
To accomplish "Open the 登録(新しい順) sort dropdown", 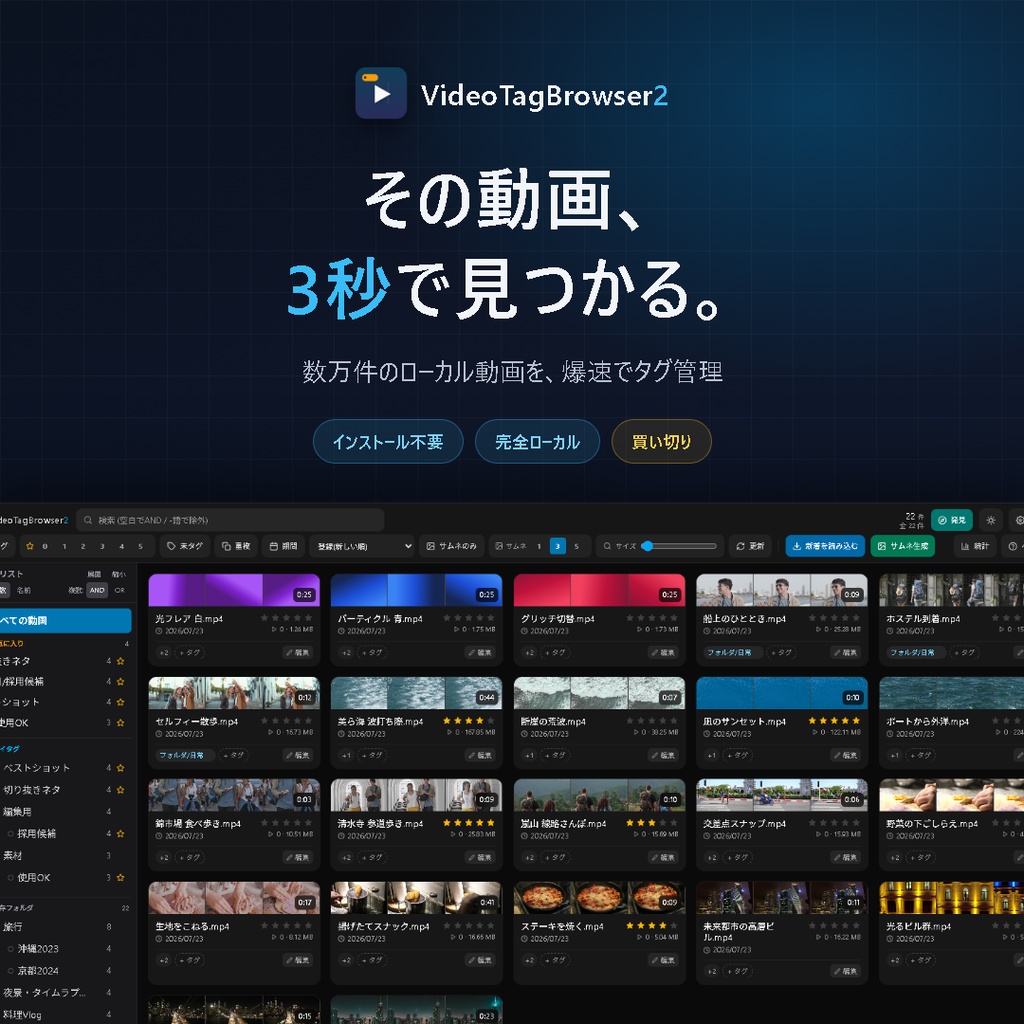I will point(362,546).
